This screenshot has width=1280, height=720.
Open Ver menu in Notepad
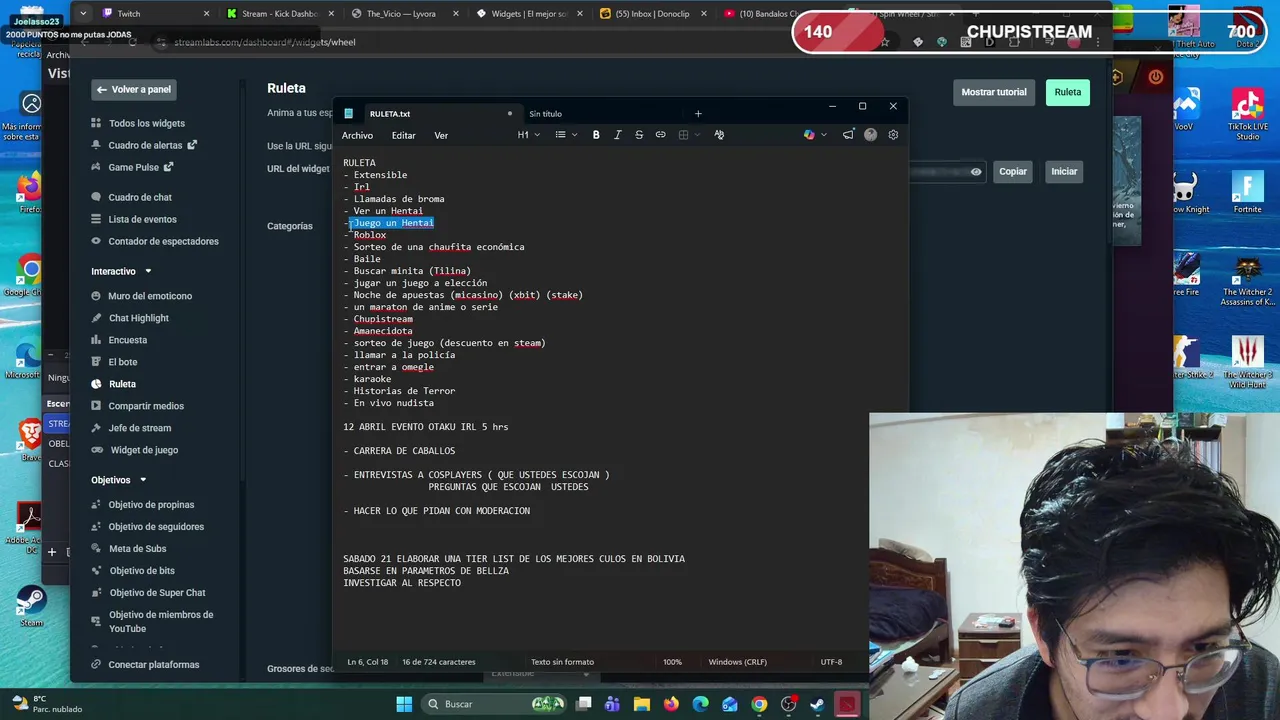(441, 135)
